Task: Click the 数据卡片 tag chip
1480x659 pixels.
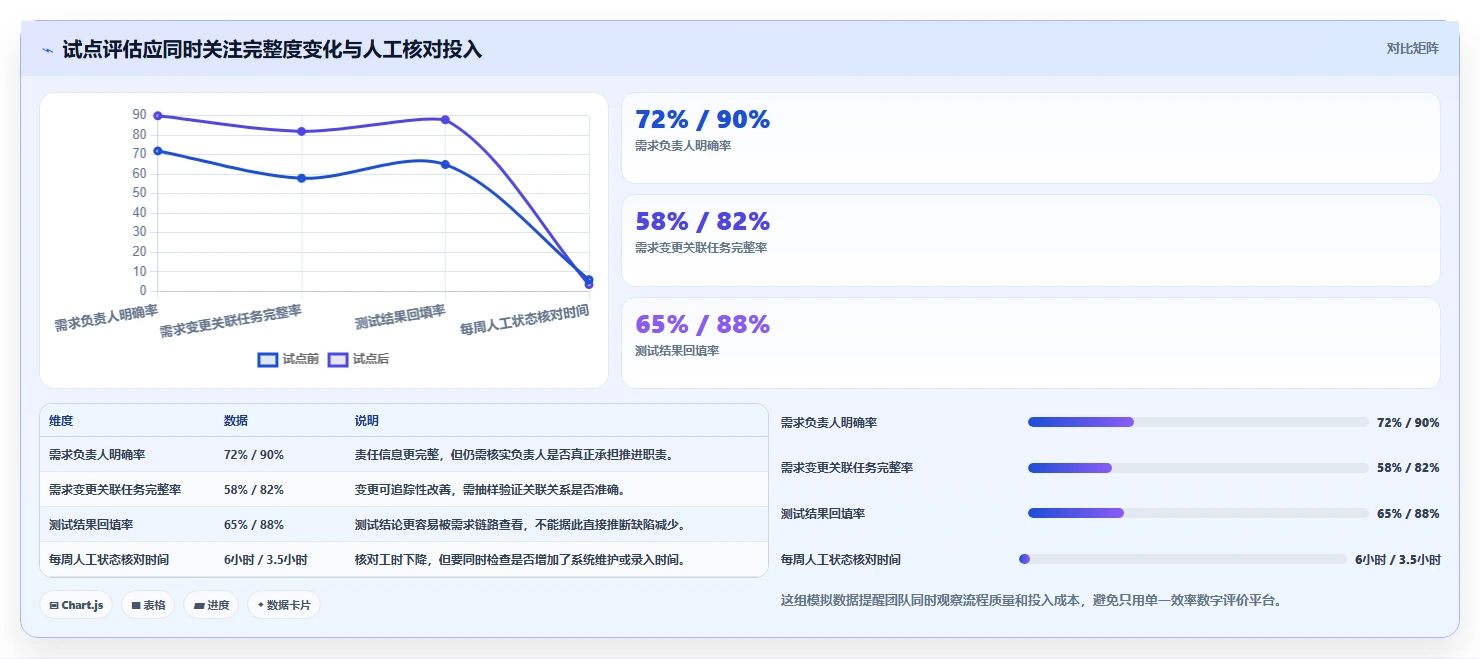Action: tap(284, 605)
